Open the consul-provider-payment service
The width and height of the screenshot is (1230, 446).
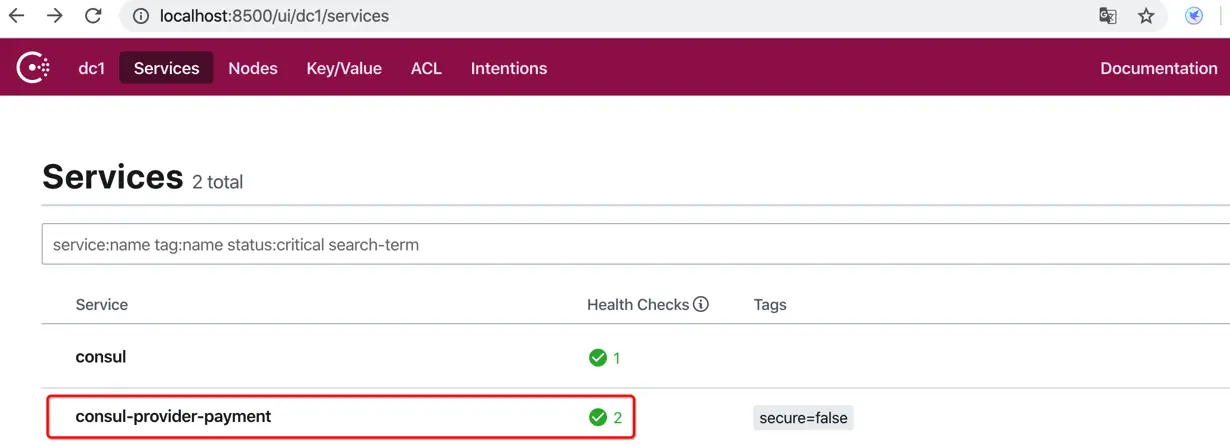tap(173, 416)
